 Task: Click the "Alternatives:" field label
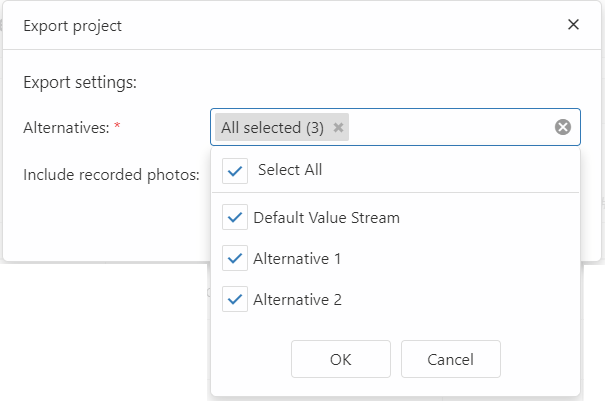click(x=67, y=127)
